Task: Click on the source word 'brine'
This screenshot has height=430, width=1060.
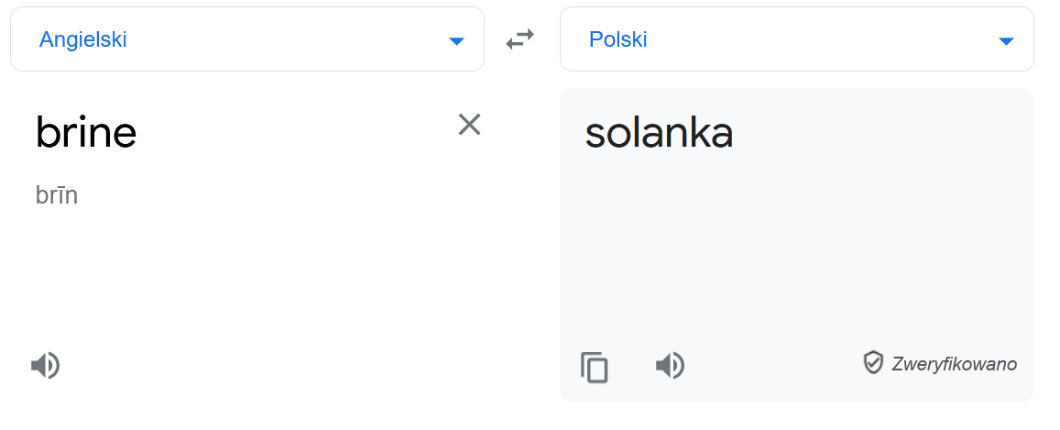Action: click(x=86, y=132)
